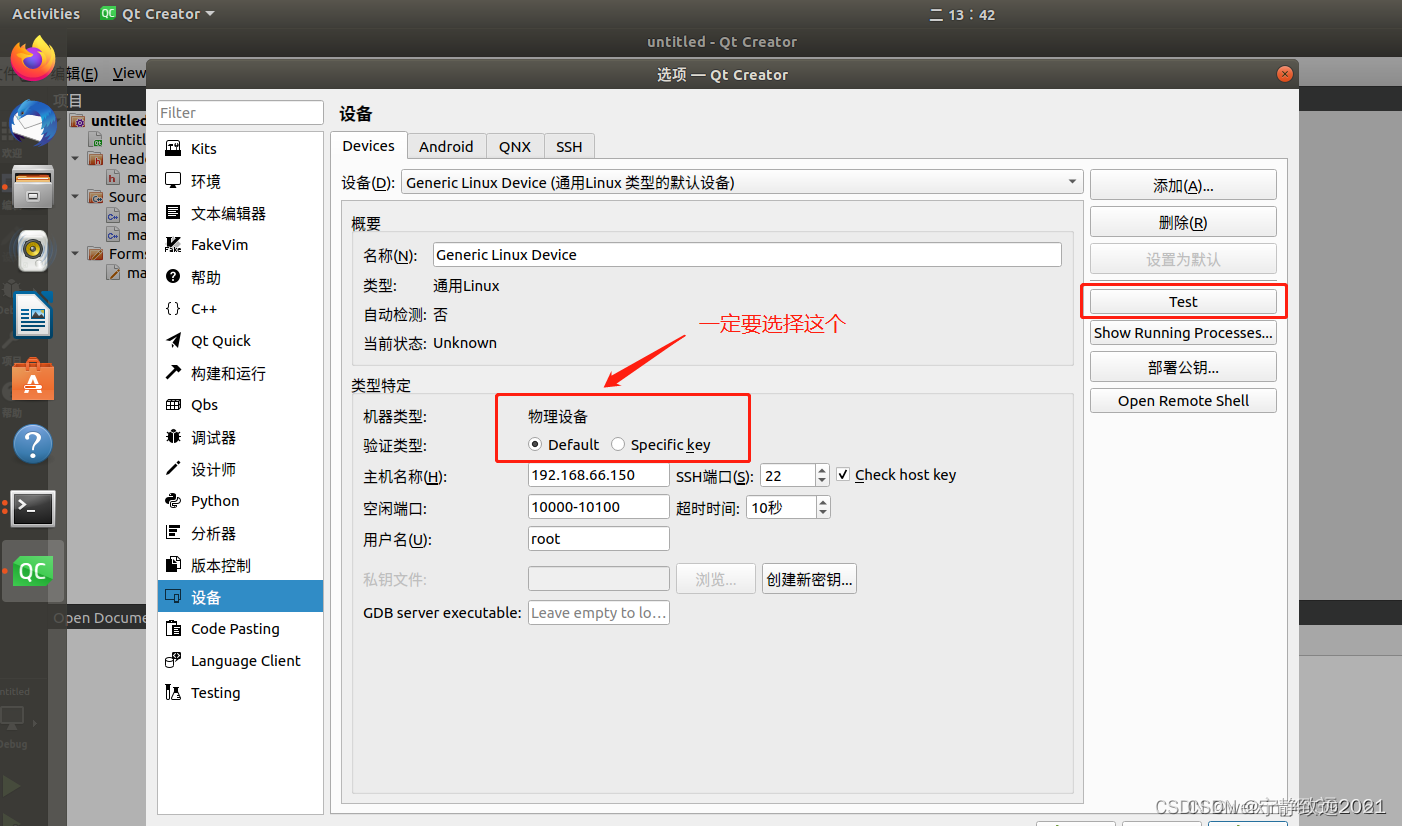
Task: Select the 环境 category icon
Action: 173,180
